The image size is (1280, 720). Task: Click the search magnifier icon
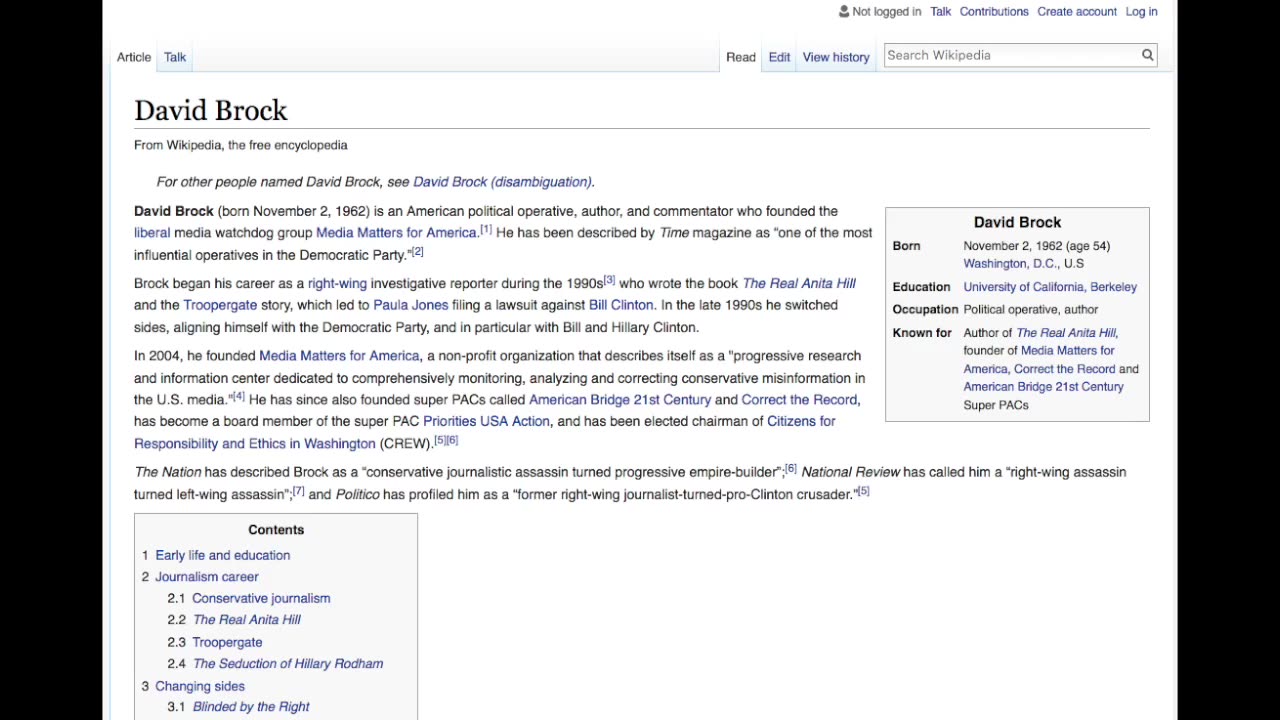pyautogui.click(x=1147, y=55)
